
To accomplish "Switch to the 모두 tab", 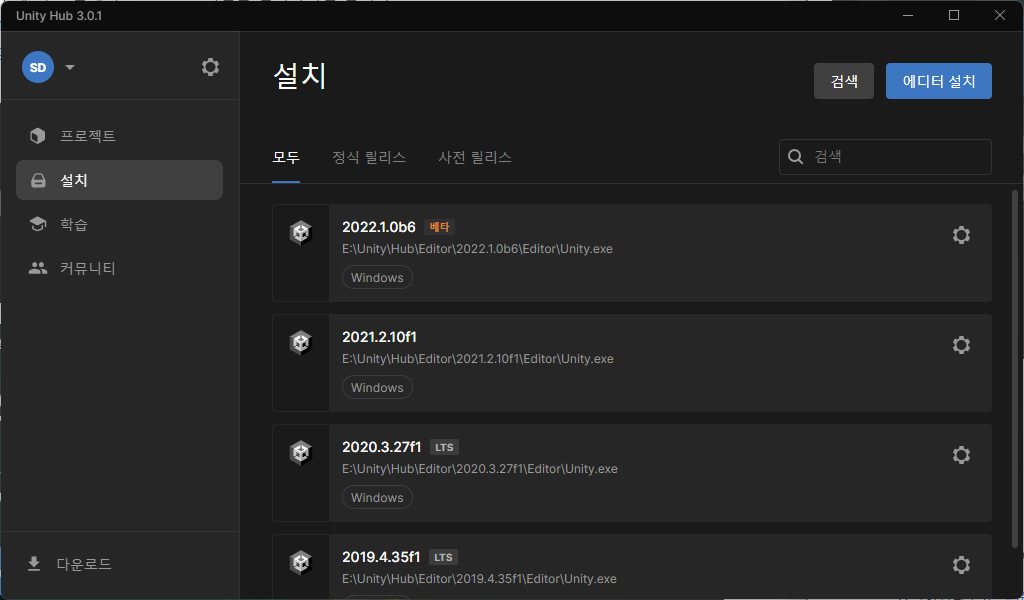I will [286, 157].
